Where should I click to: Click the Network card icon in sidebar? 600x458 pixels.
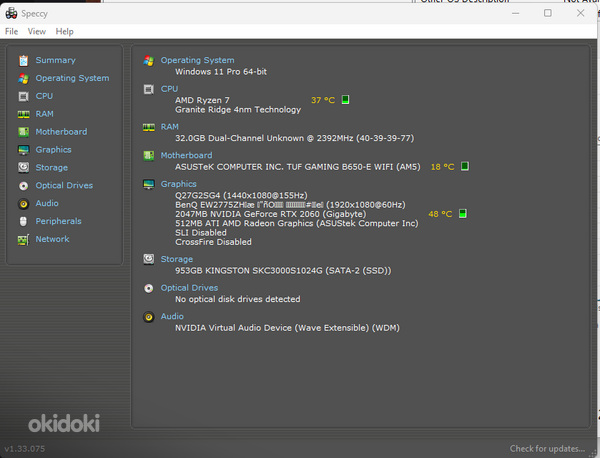(x=23, y=240)
